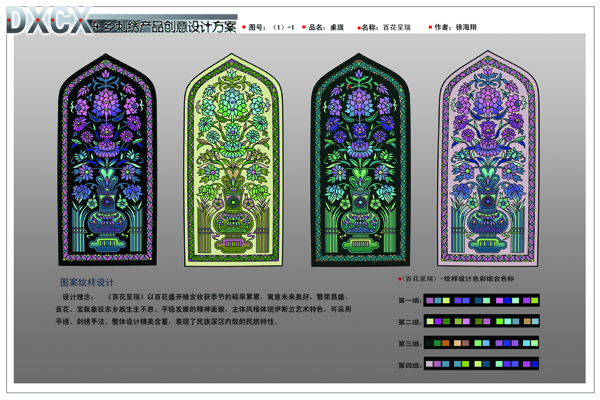Click the 第一组 color group label
The width and height of the screenshot is (600, 400).
pyautogui.click(x=410, y=300)
